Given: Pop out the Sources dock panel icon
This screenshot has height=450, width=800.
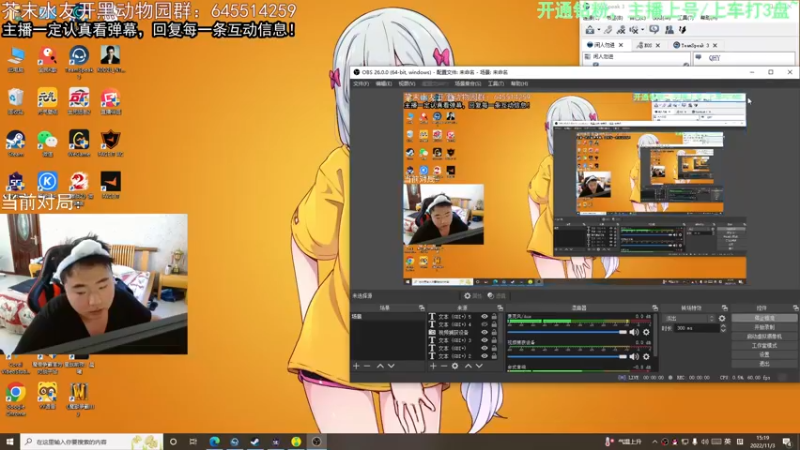Looking at the screenshot, I should tap(500, 308).
